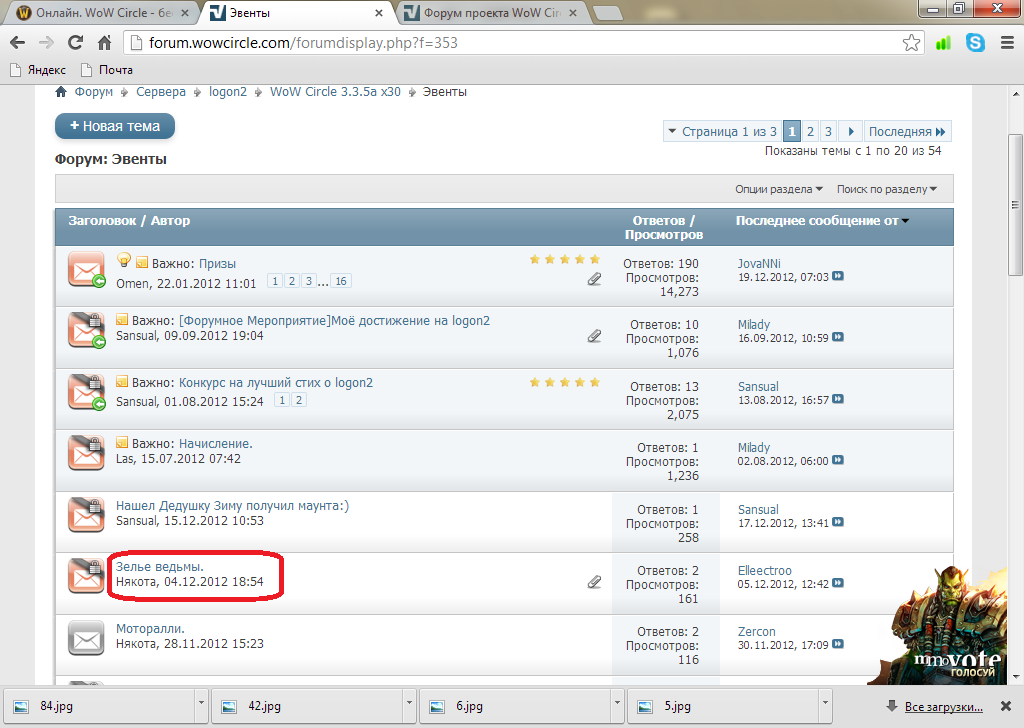The height and width of the screenshot is (728, 1024).
Task: Close the downloads bar
Action: click(1006, 706)
